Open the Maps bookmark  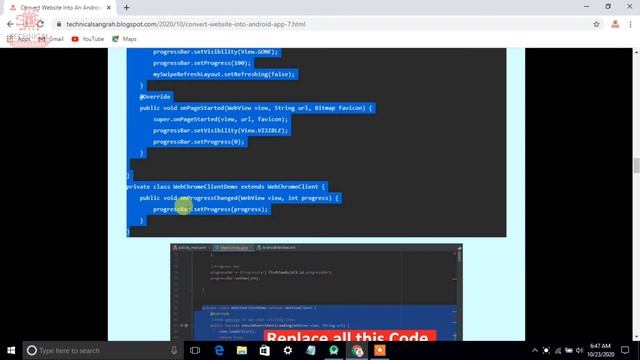point(124,39)
